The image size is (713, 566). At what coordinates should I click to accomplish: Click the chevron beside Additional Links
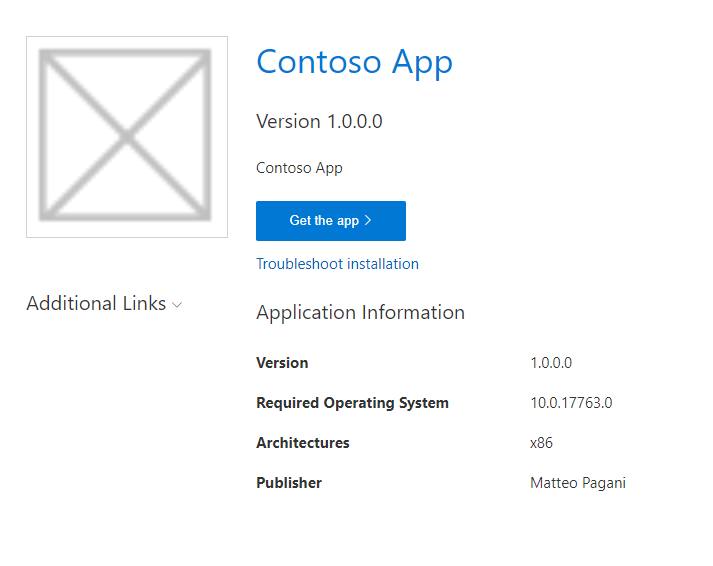coord(177,305)
